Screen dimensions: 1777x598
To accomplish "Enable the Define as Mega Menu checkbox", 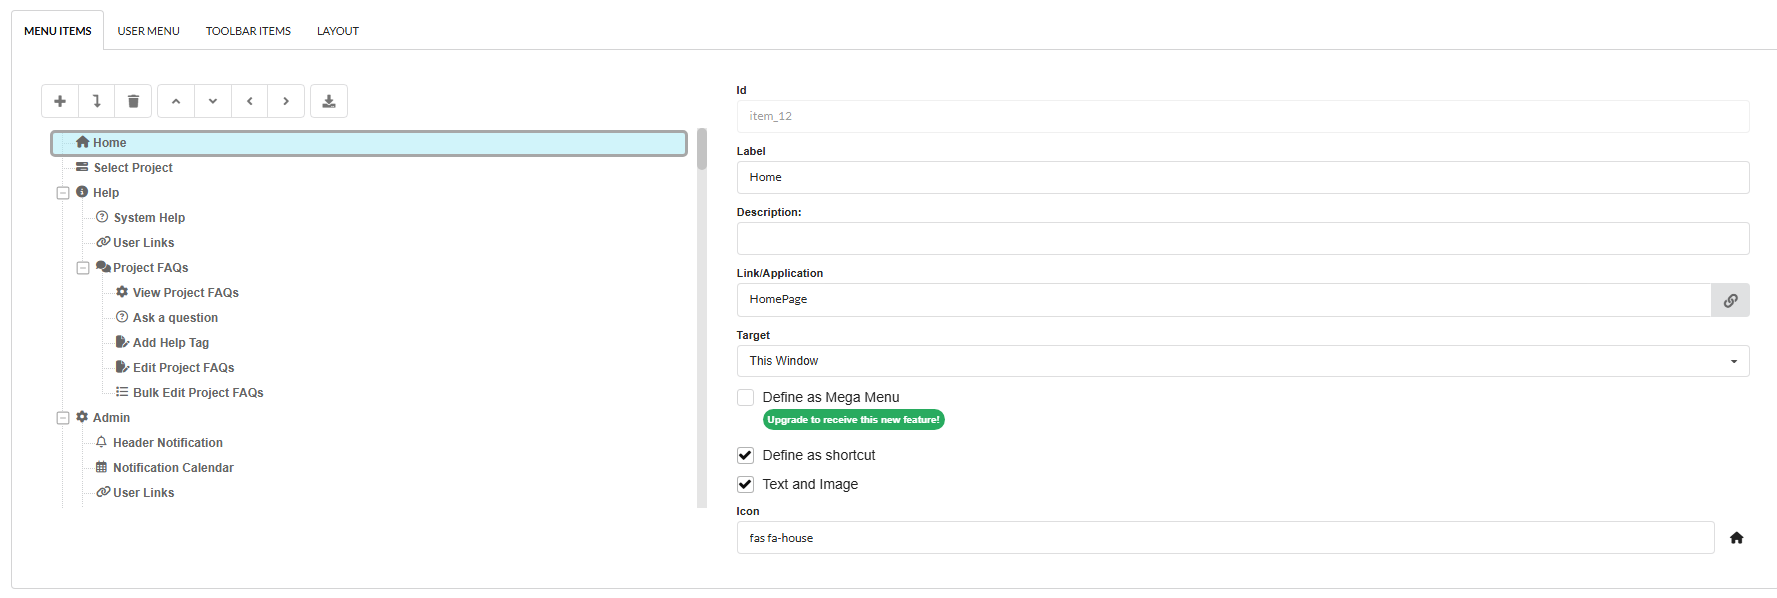I will [745, 397].
